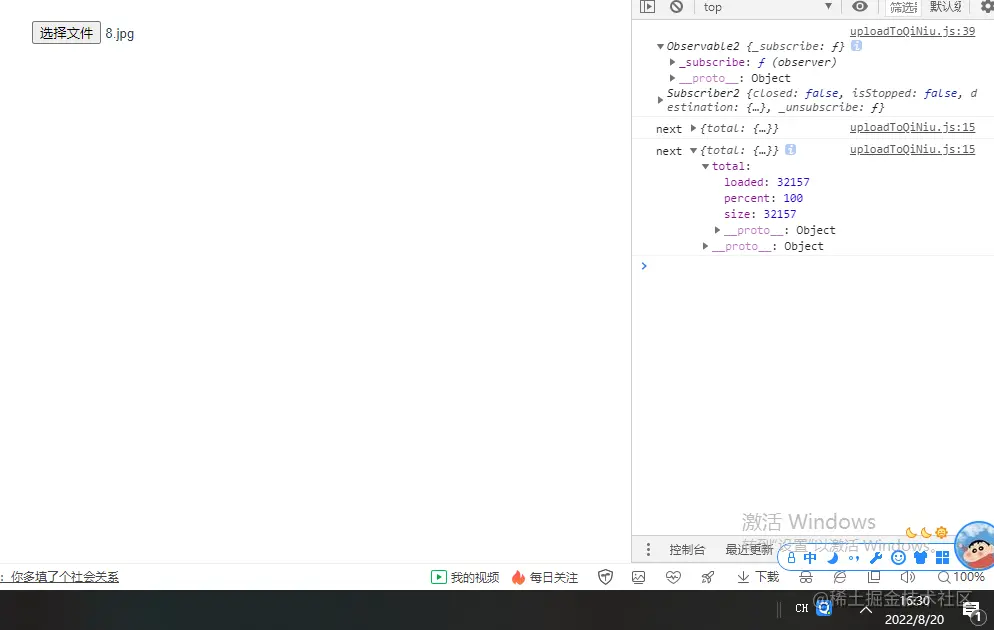Open first uploadToQiNiu.js:15 source link

[912, 127]
